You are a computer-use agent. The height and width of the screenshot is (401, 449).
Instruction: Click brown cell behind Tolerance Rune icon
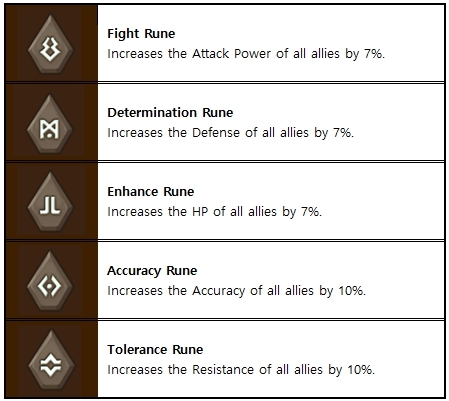(x=51, y=359)
